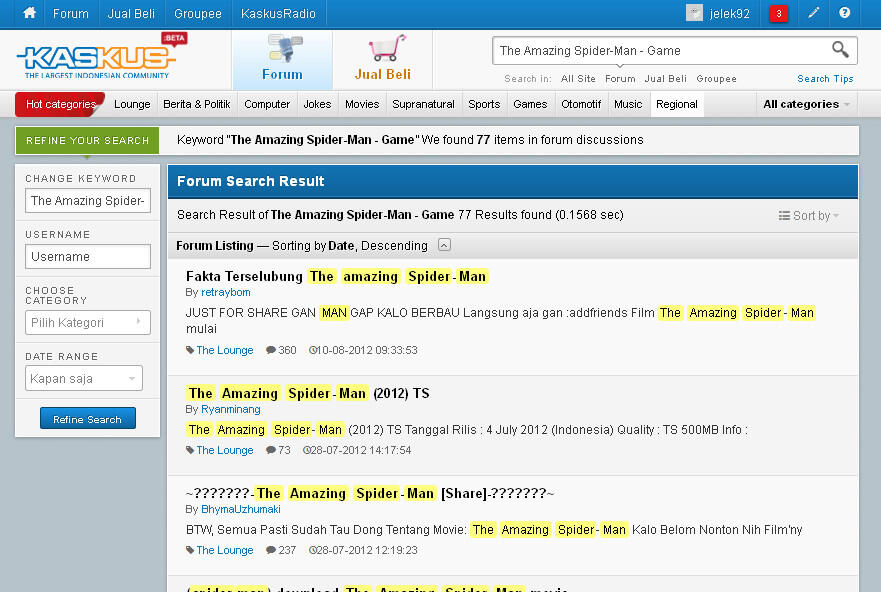
Task: Click the comment icon beside 73 replies
Action: [x=271, y=450]
